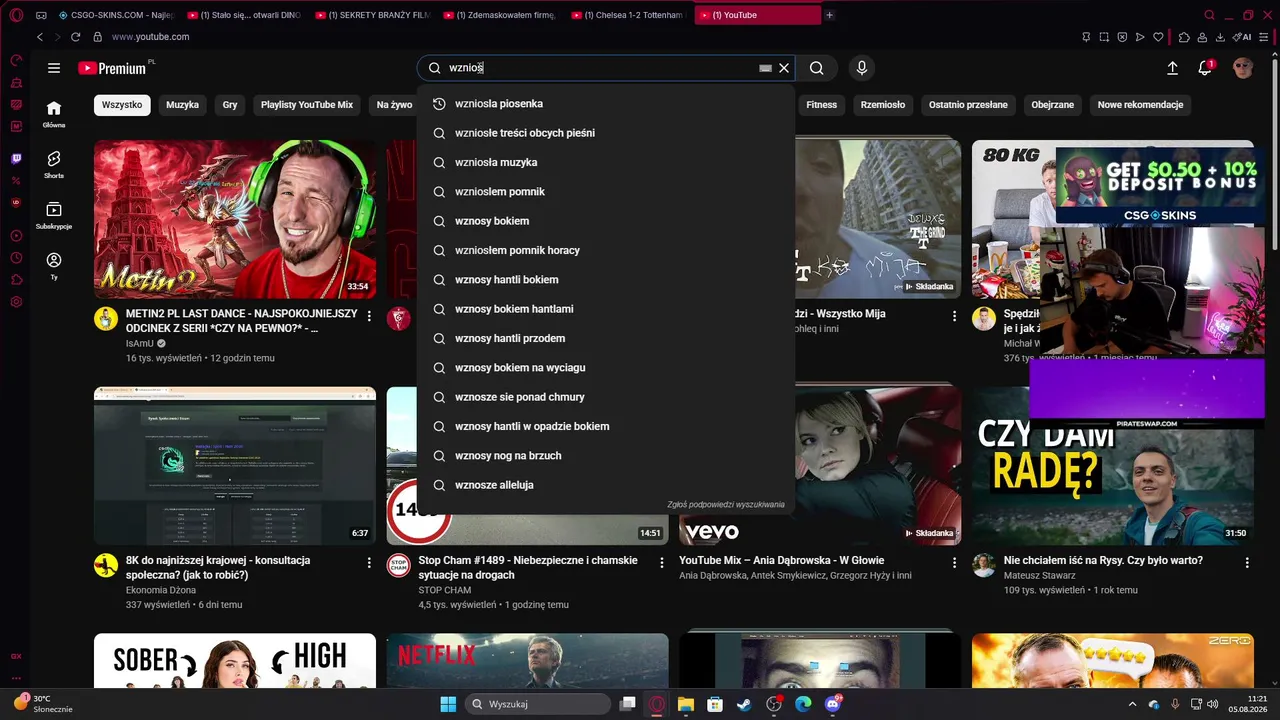The height and width of the screenshot is (720, 1280).
Task: Switch to the Chelsea 1-2 Tottenham tab
Action: pyautogui.click(x=629, y=15)
